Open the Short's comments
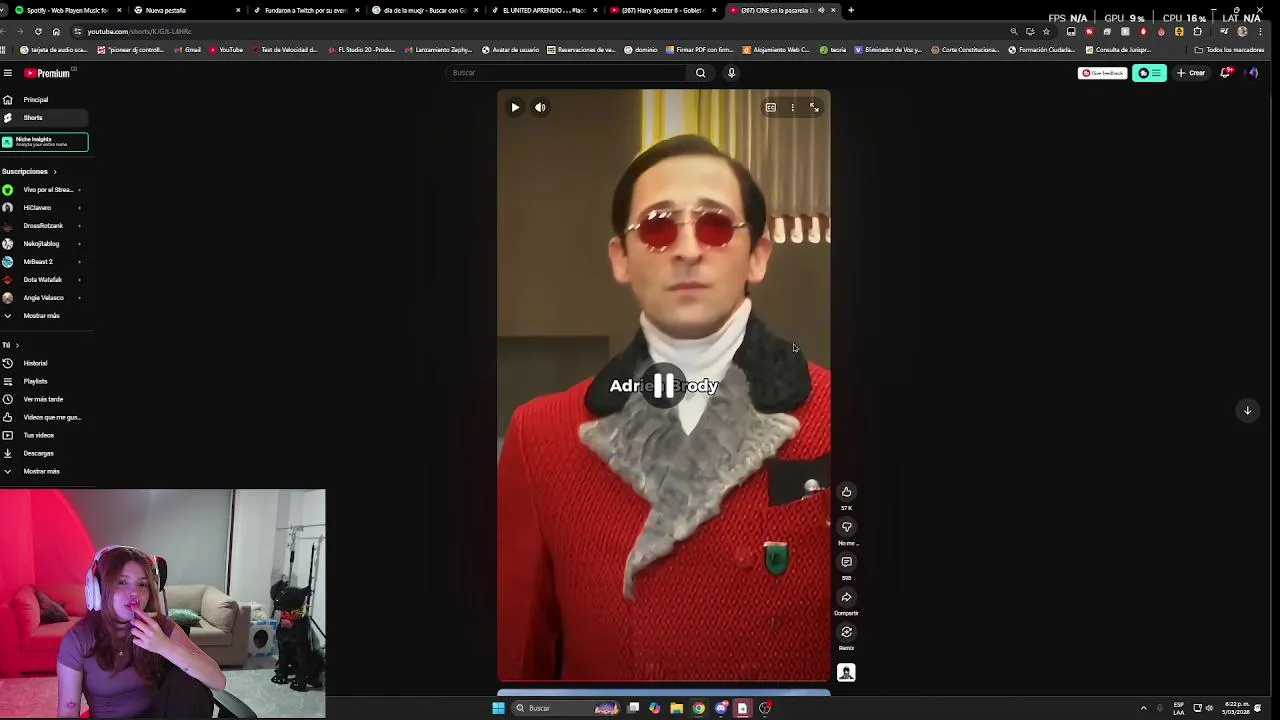 (x=846, y=562)
